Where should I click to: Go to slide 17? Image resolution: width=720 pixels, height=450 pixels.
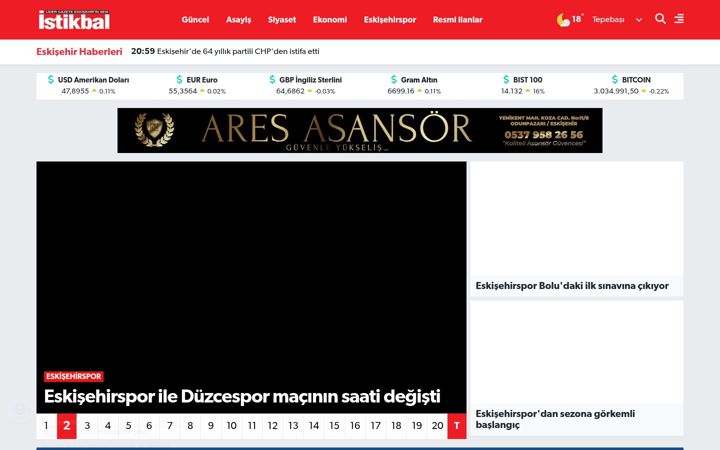[x=376, y=426]
